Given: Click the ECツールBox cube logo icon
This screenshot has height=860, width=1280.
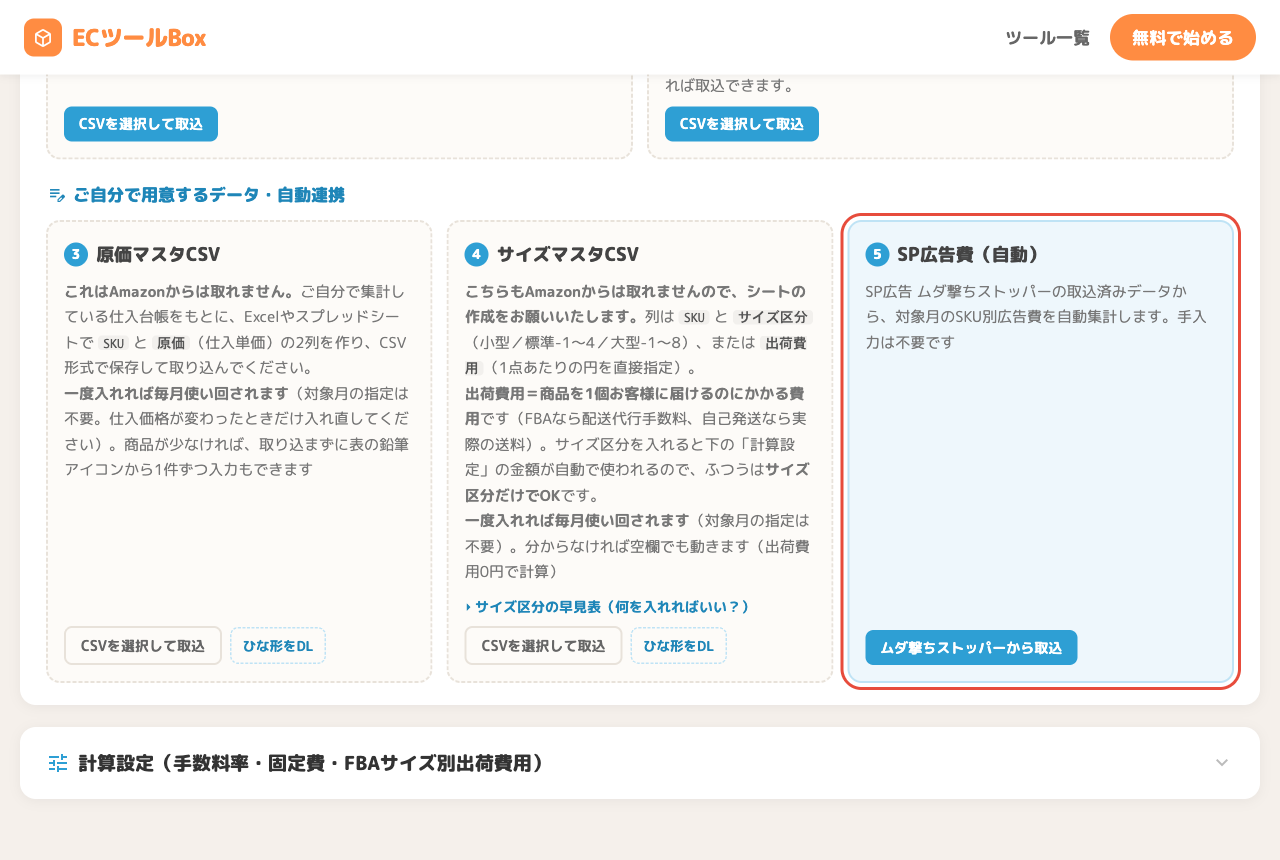Looking at the screenshot, I should pos(43,38).
